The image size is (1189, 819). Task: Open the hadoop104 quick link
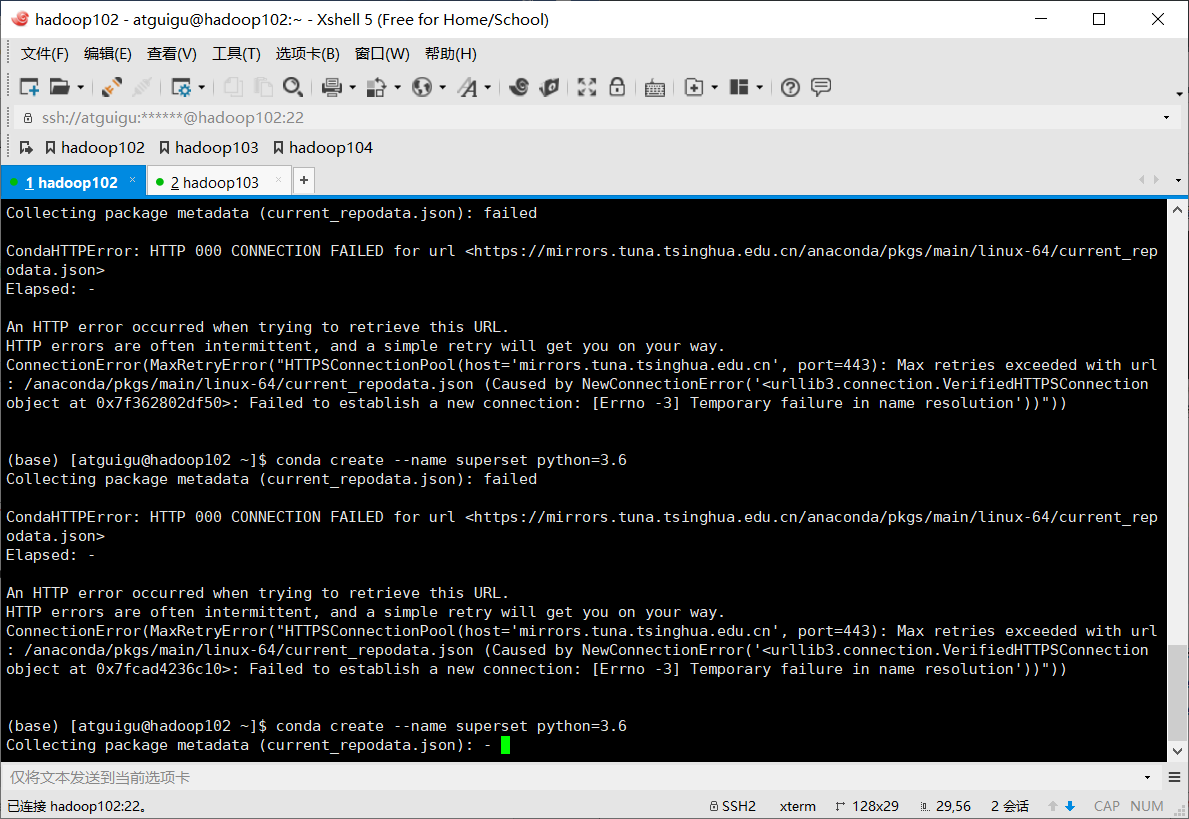(323, 148)
